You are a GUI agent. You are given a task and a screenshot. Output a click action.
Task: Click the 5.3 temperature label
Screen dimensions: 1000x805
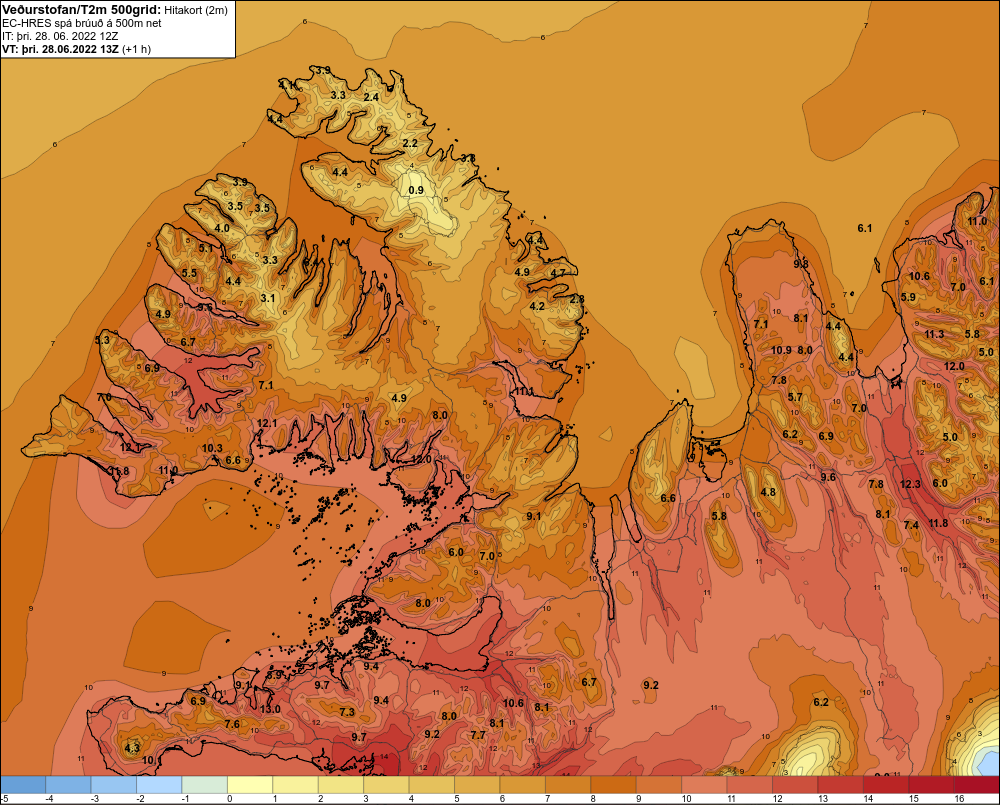[102, 340]
